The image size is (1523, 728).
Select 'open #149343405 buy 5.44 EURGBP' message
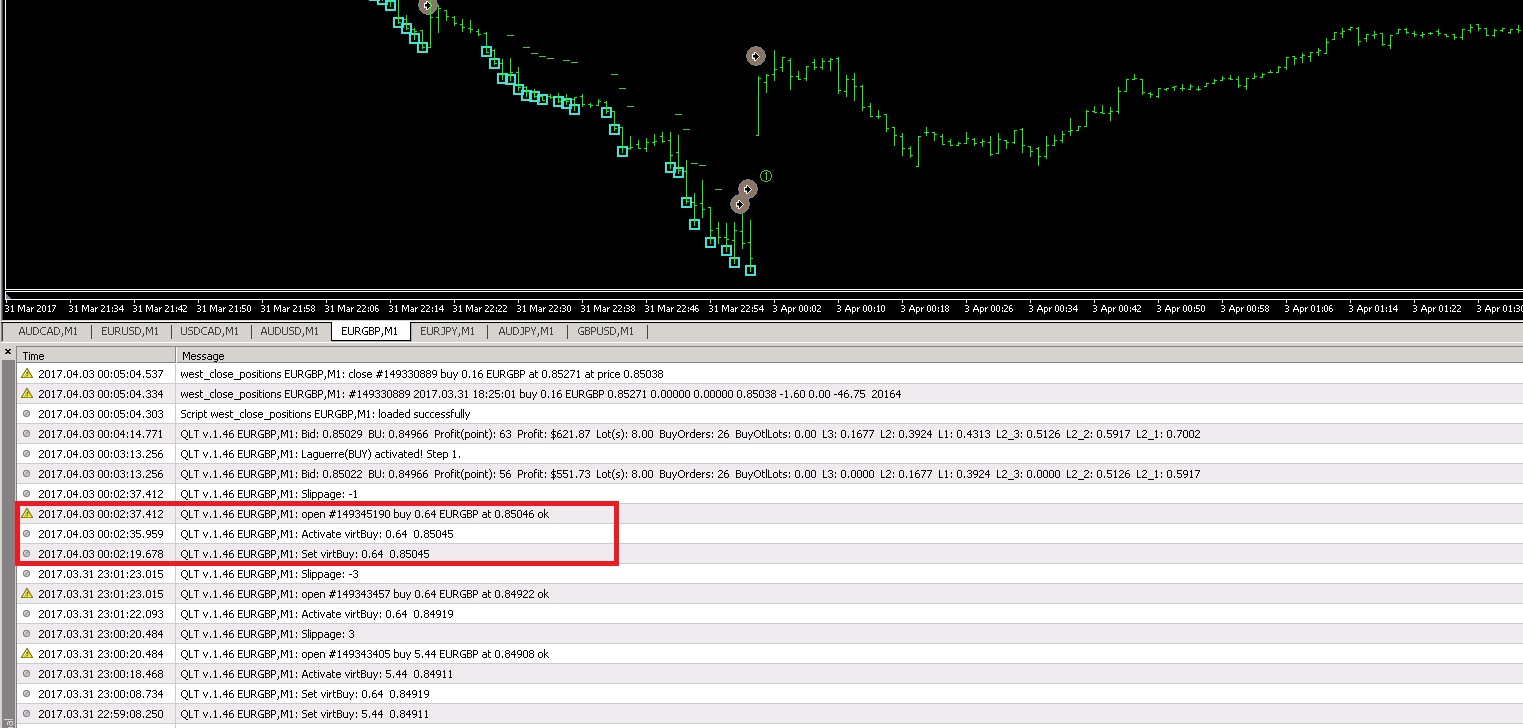364,654
